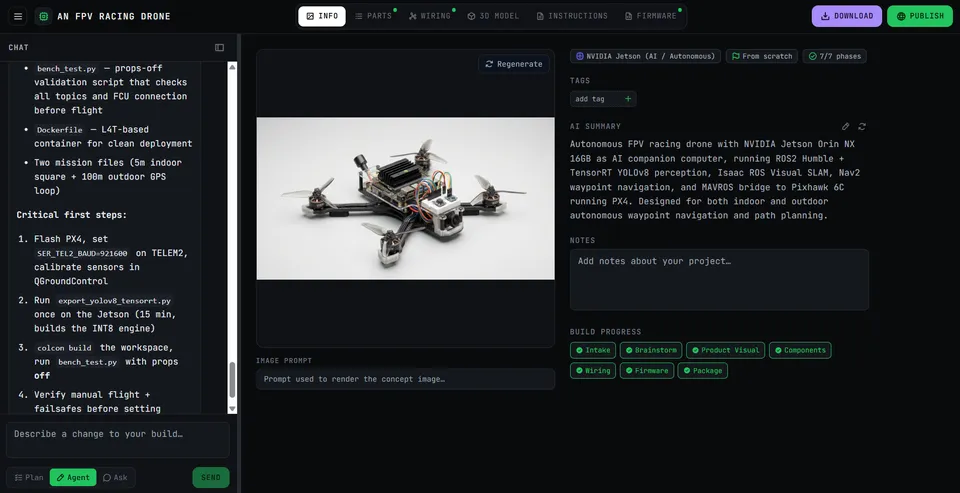Click the colcon build code text
The width and height of the screenshot is (960, 493).
pos(64,348)
